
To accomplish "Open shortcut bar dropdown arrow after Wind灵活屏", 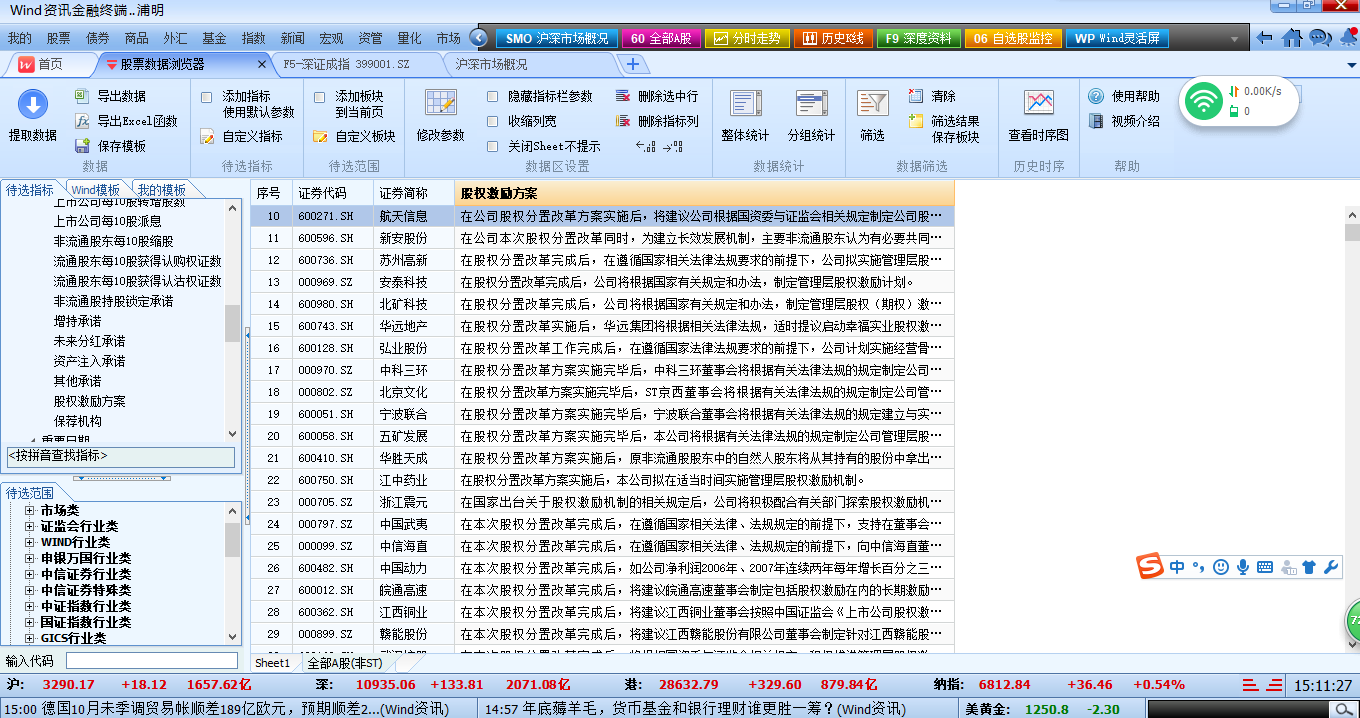I will coord(1234,40).
